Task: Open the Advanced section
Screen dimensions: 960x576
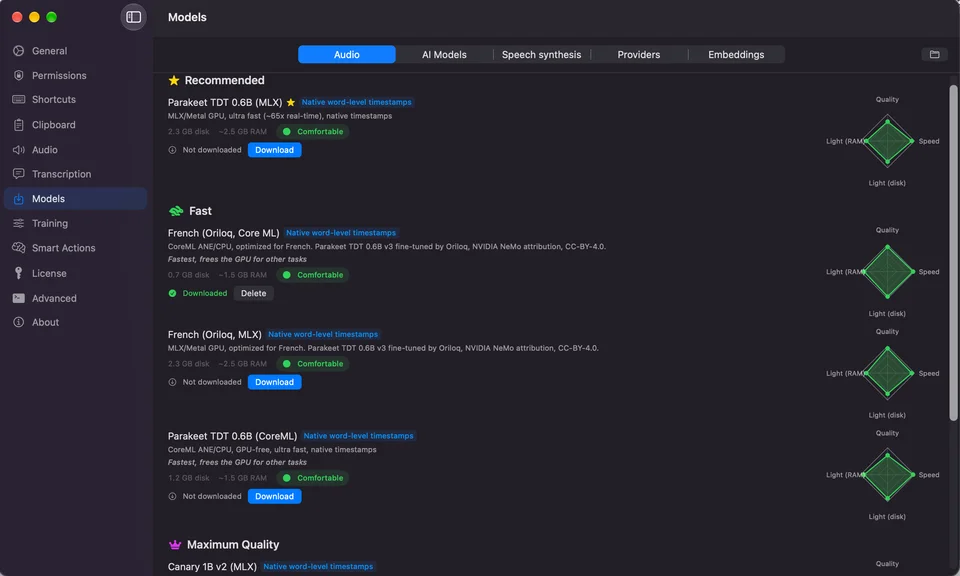Action: (75, 298)
